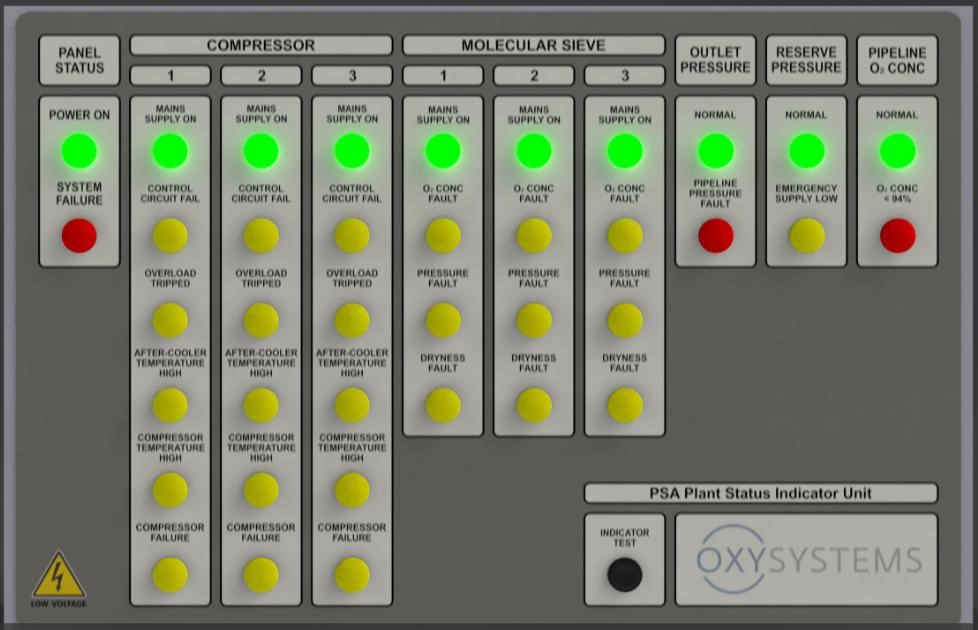Viewport: 978px width, 630px height.
Task: Click Molecular Sieve 2 Pressure Fault lamp
Action: click(x=534, y=321)
